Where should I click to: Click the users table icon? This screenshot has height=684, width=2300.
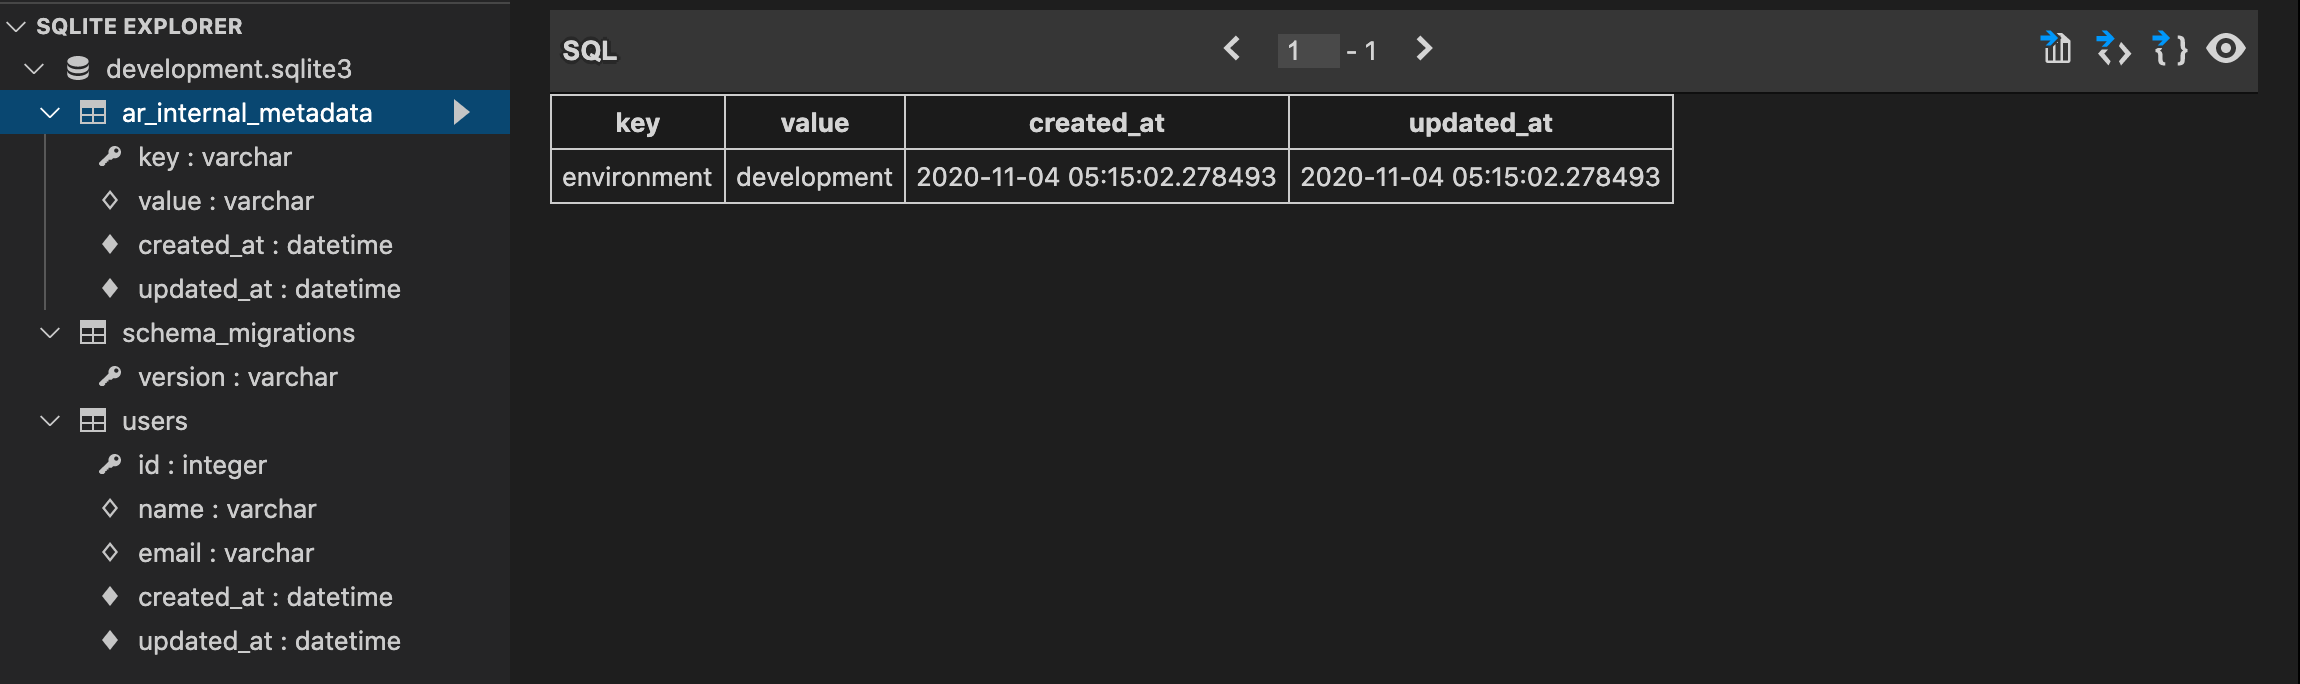pyautogui.click(x=93, y=421)
